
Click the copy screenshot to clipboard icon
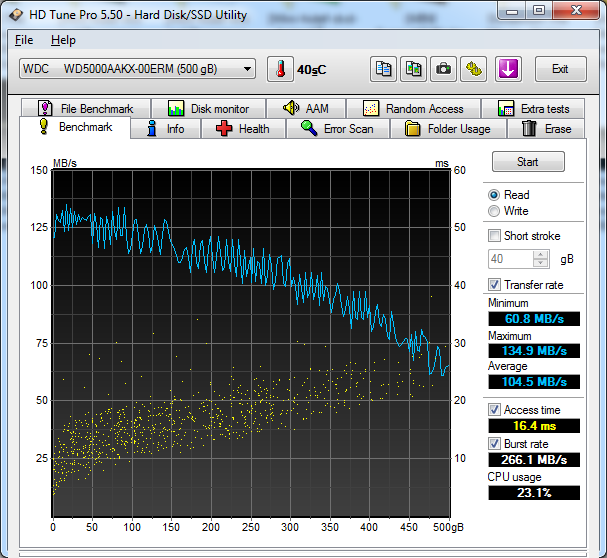pyautogui.click(x=412, y=69)
